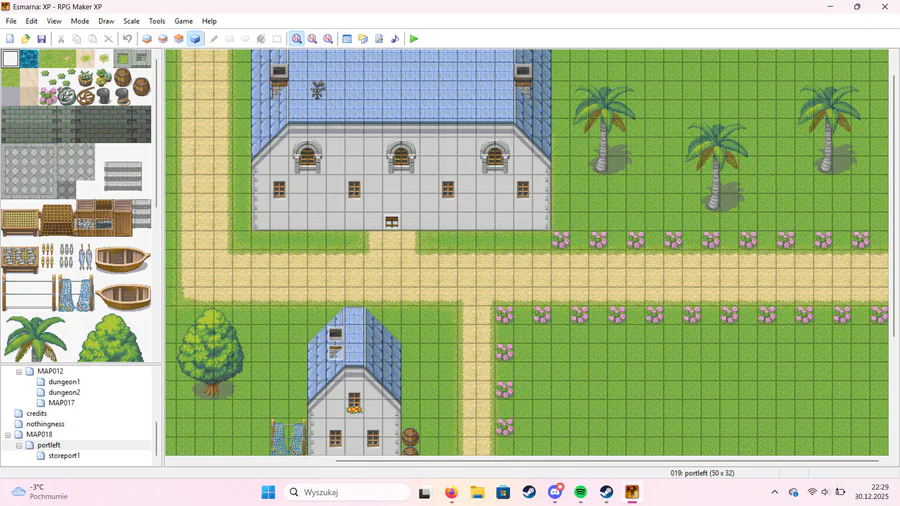Open Spotify from the taskbar
The image size is (900, 506).
[580, 492]
